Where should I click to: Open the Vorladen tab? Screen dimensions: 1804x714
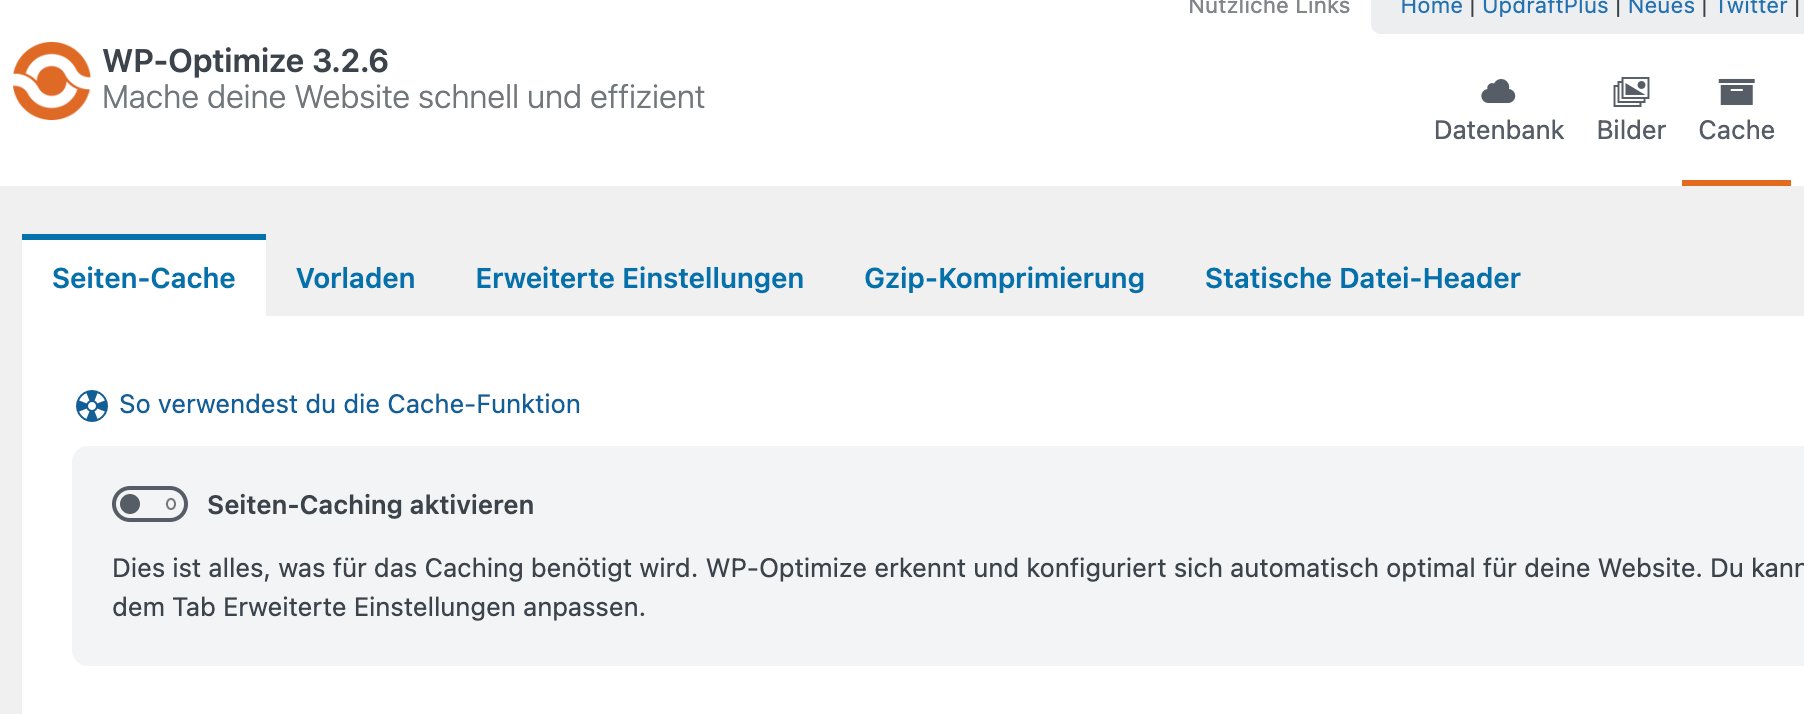355,278
